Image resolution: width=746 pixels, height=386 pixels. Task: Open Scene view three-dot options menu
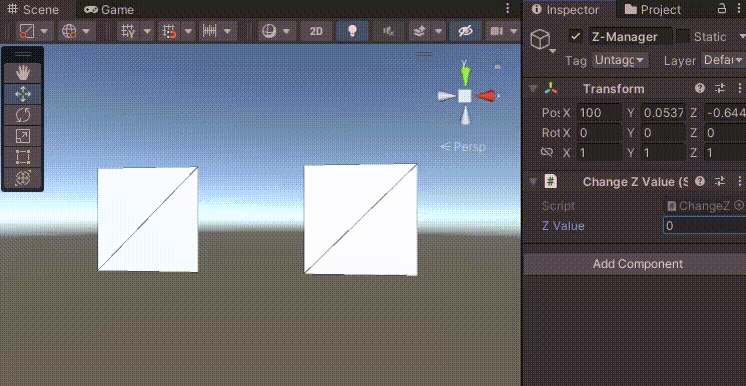click(508, 9)
